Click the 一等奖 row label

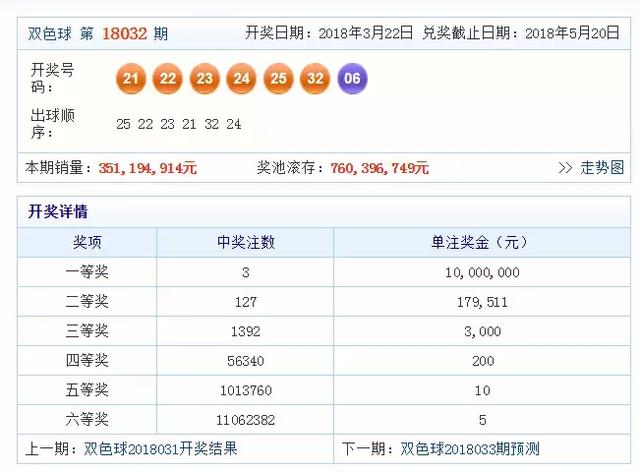pyautogui.click(x=87, y=272)
